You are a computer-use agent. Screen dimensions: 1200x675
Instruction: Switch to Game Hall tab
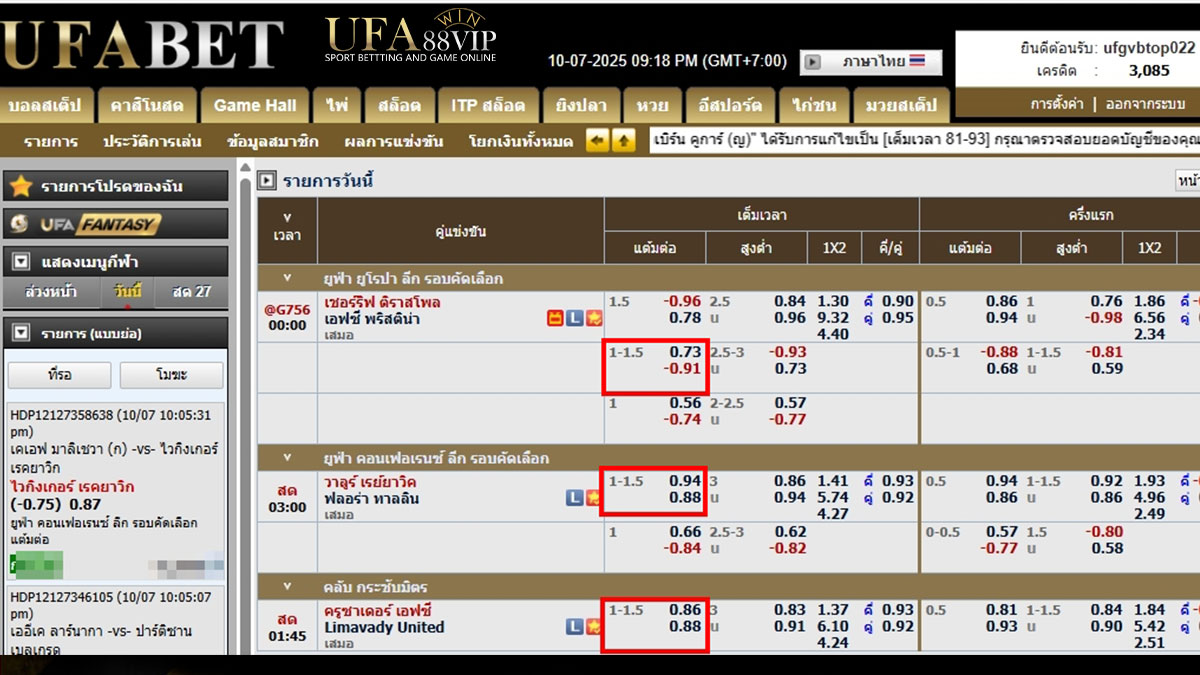coord(255,105)
